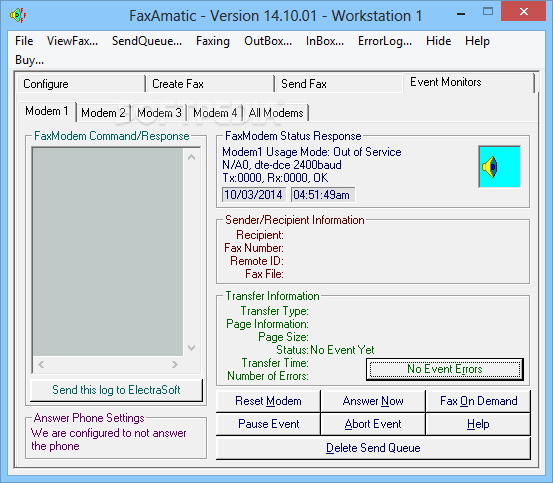This screenshot has height=483, width=553.
Task: Click the Fax File: label
Action: tap(265, 274)
